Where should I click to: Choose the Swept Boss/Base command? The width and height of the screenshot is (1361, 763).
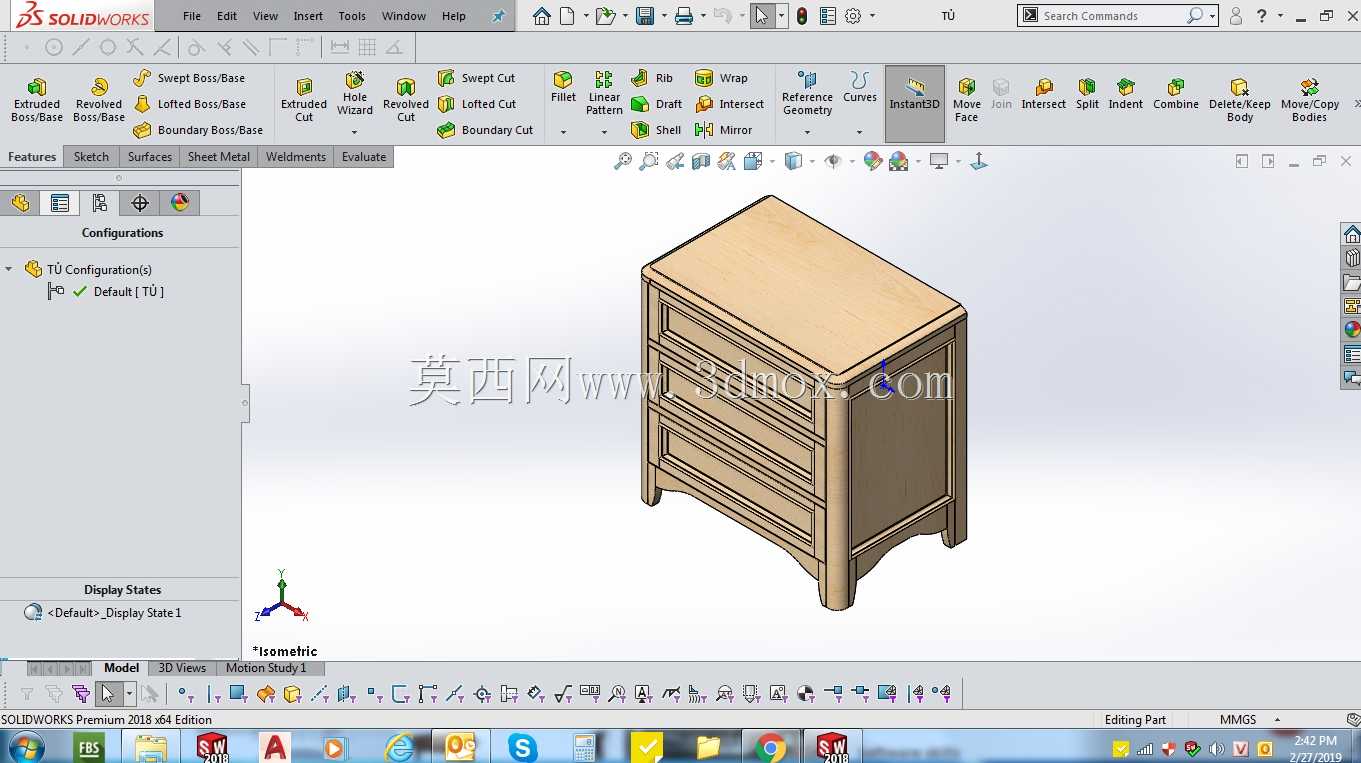pos(189,78)
